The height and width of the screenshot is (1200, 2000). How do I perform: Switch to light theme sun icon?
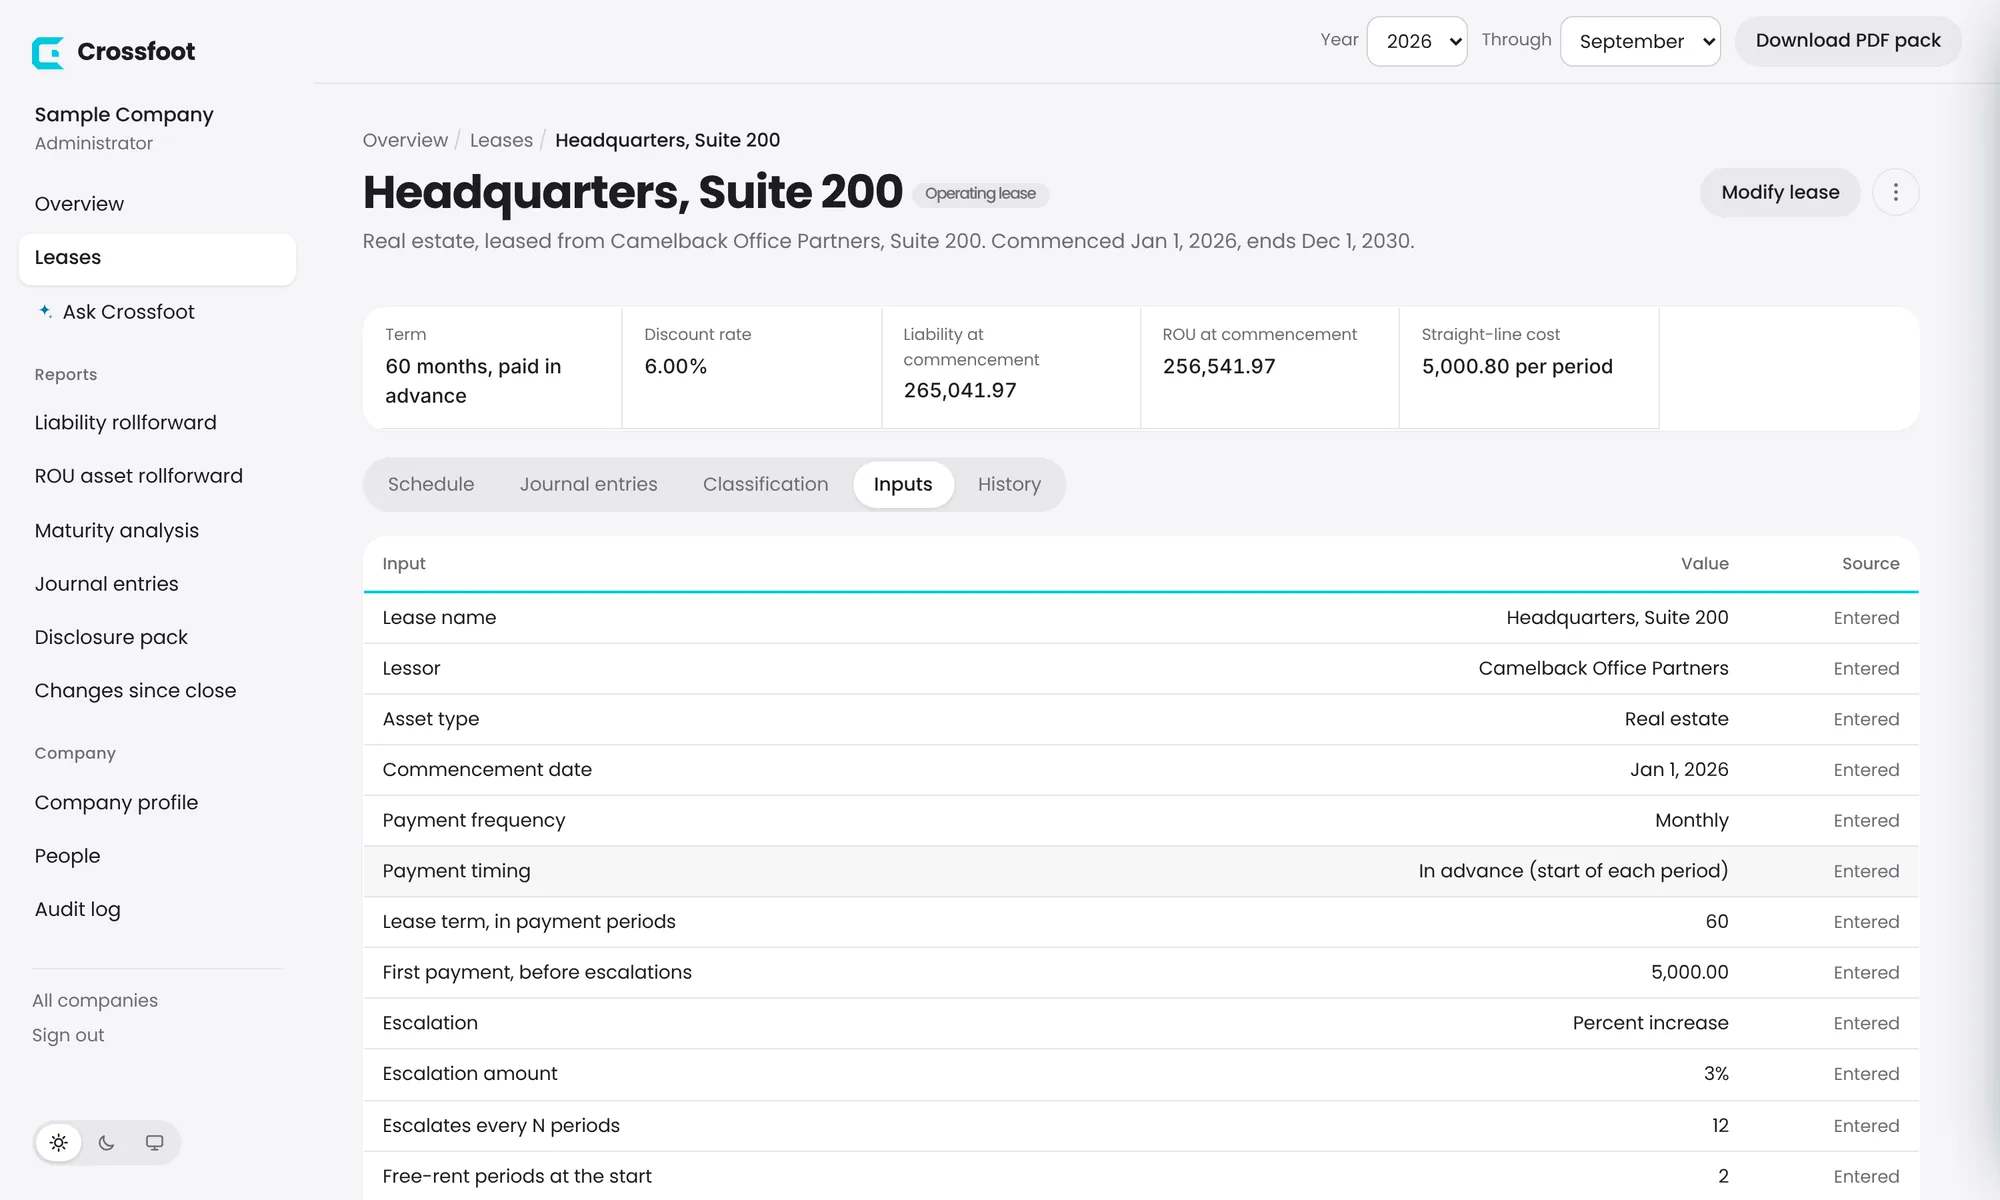click(x=59, y=1142)
